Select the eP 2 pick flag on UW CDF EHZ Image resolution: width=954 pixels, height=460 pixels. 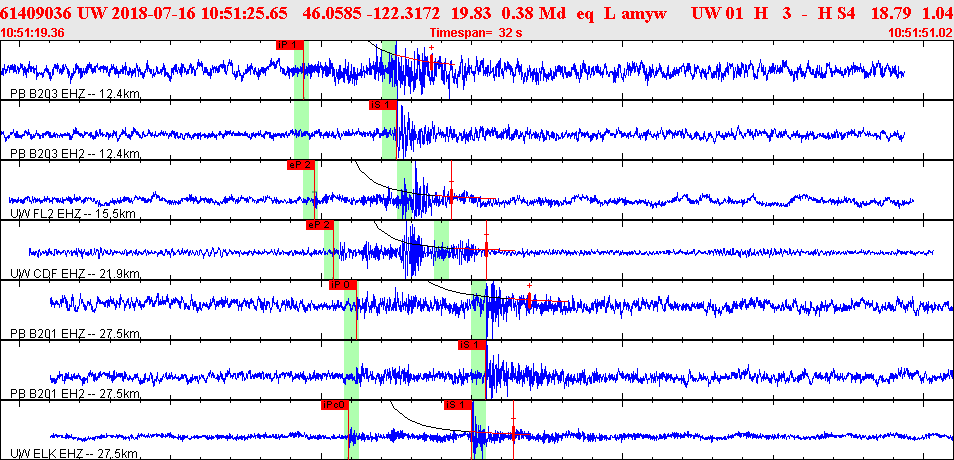pyautogui.click(x=319, y=225)
